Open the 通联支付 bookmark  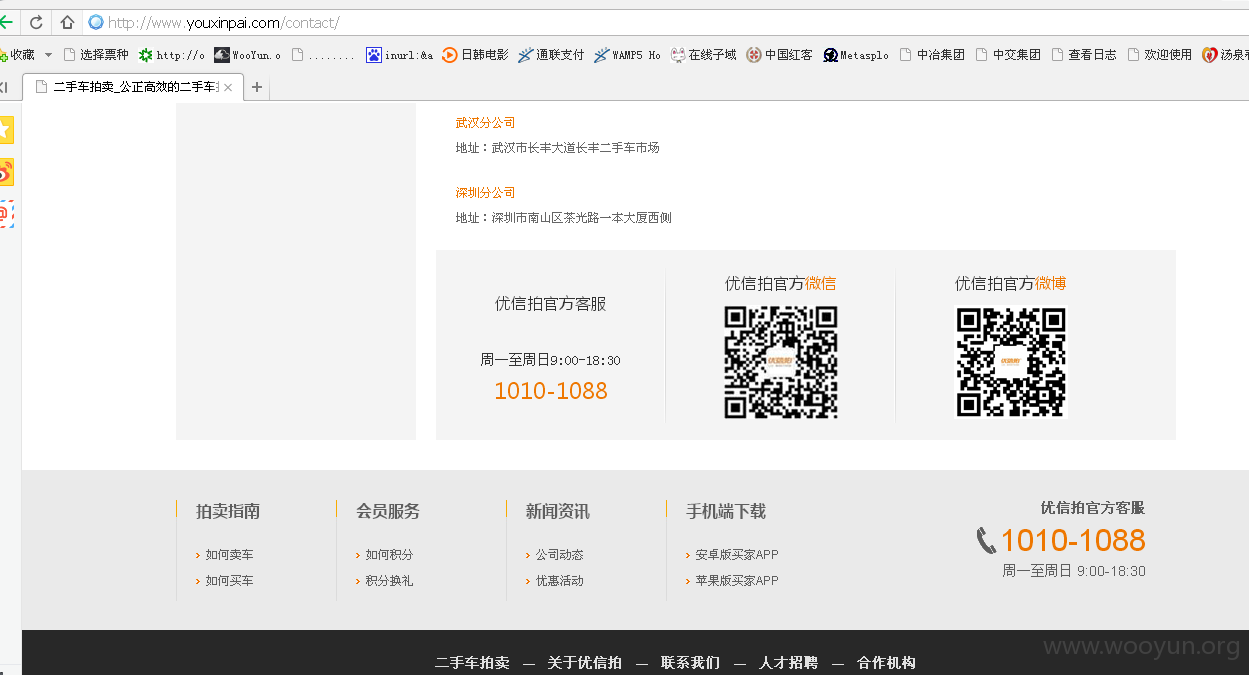click(551, 55)
